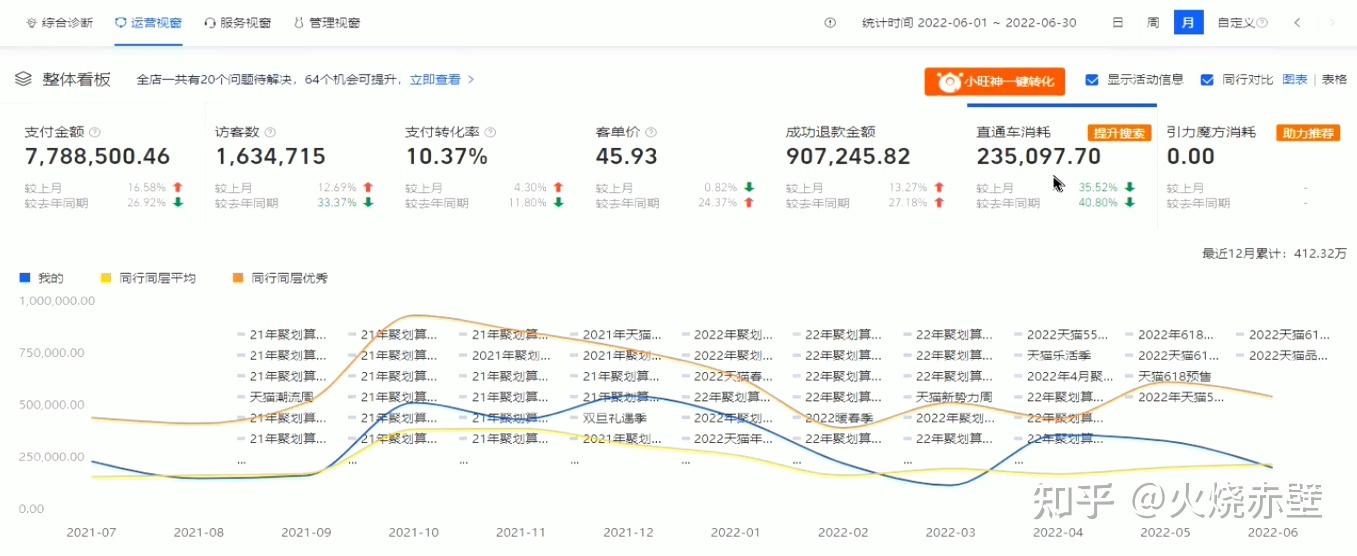The height and width of the screenshot is (556, 1357).
Task: Click the 2022天猫55… activity label
Action: pos(1066,335)
